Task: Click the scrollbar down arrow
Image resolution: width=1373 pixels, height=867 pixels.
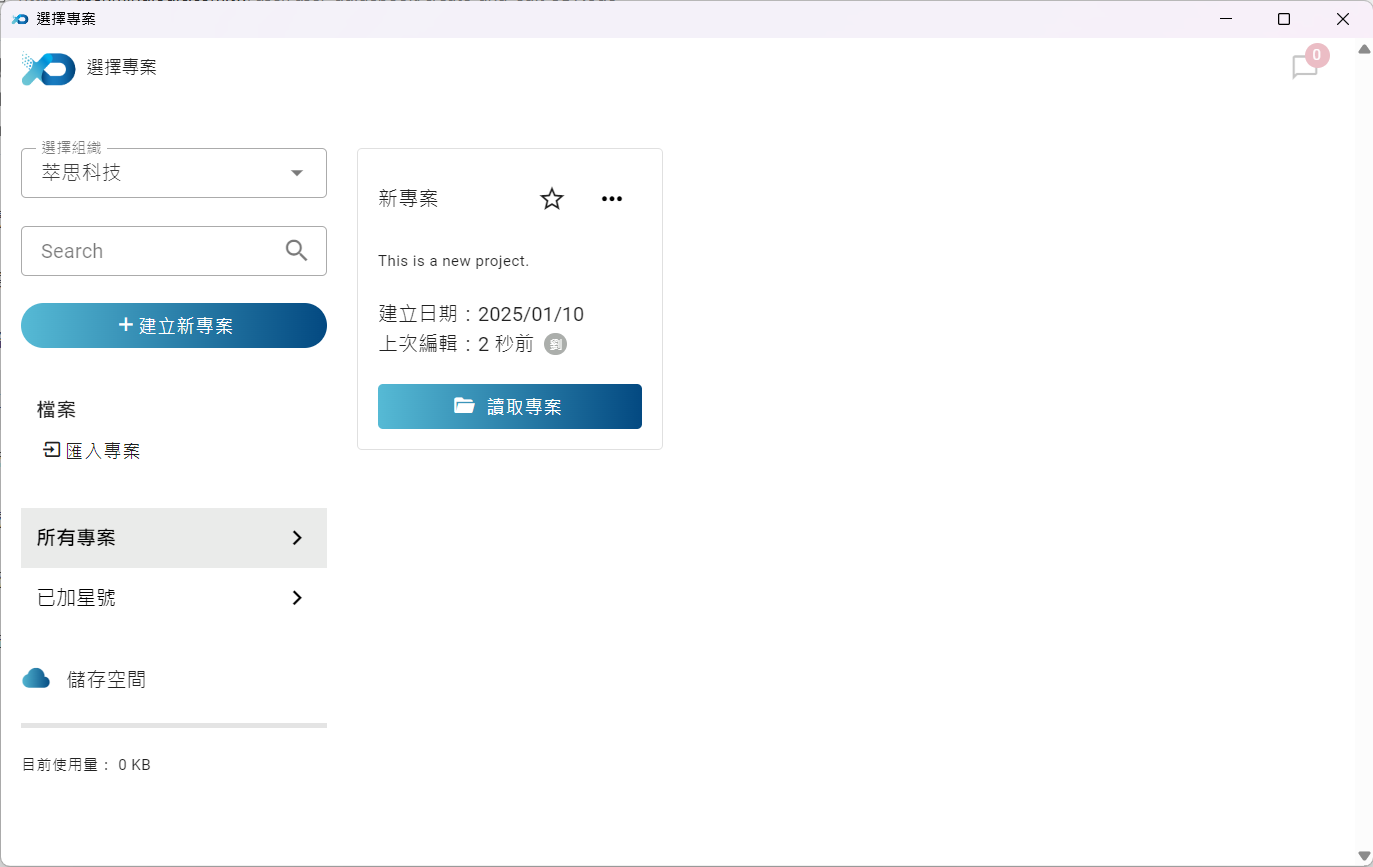Action: coord(1364,855)
